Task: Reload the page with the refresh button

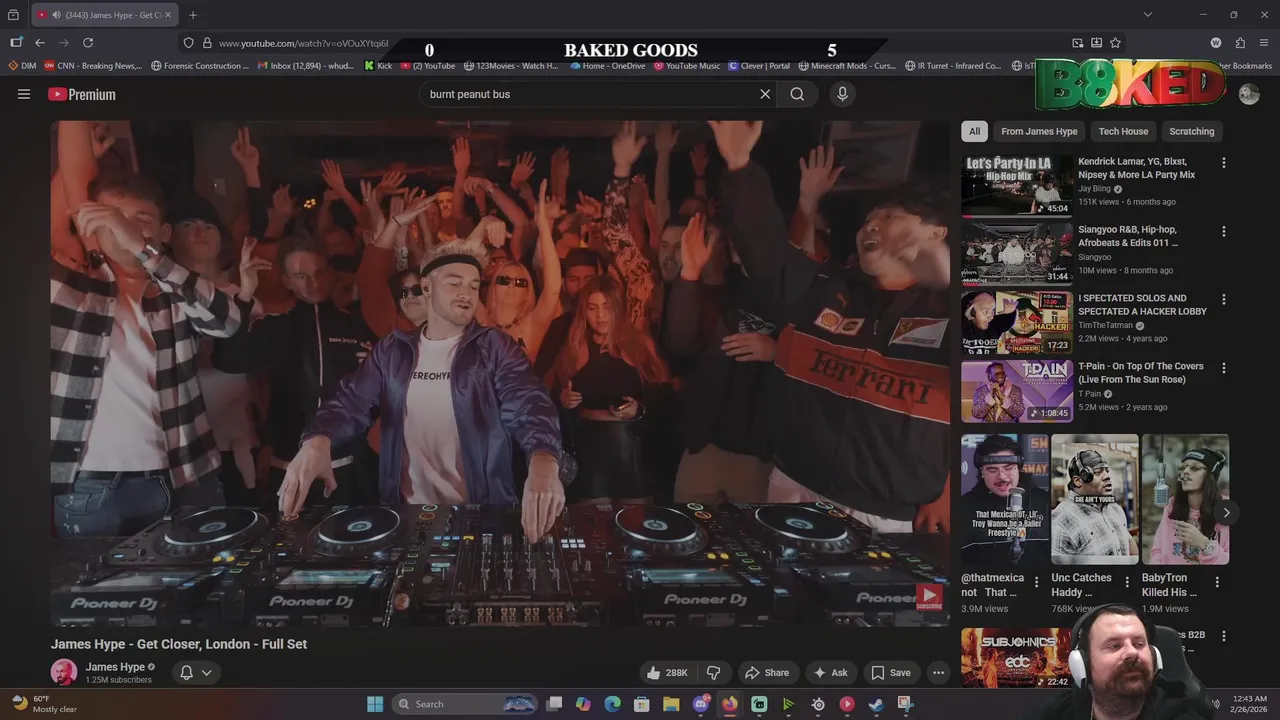Action: (x=88, y=43)
